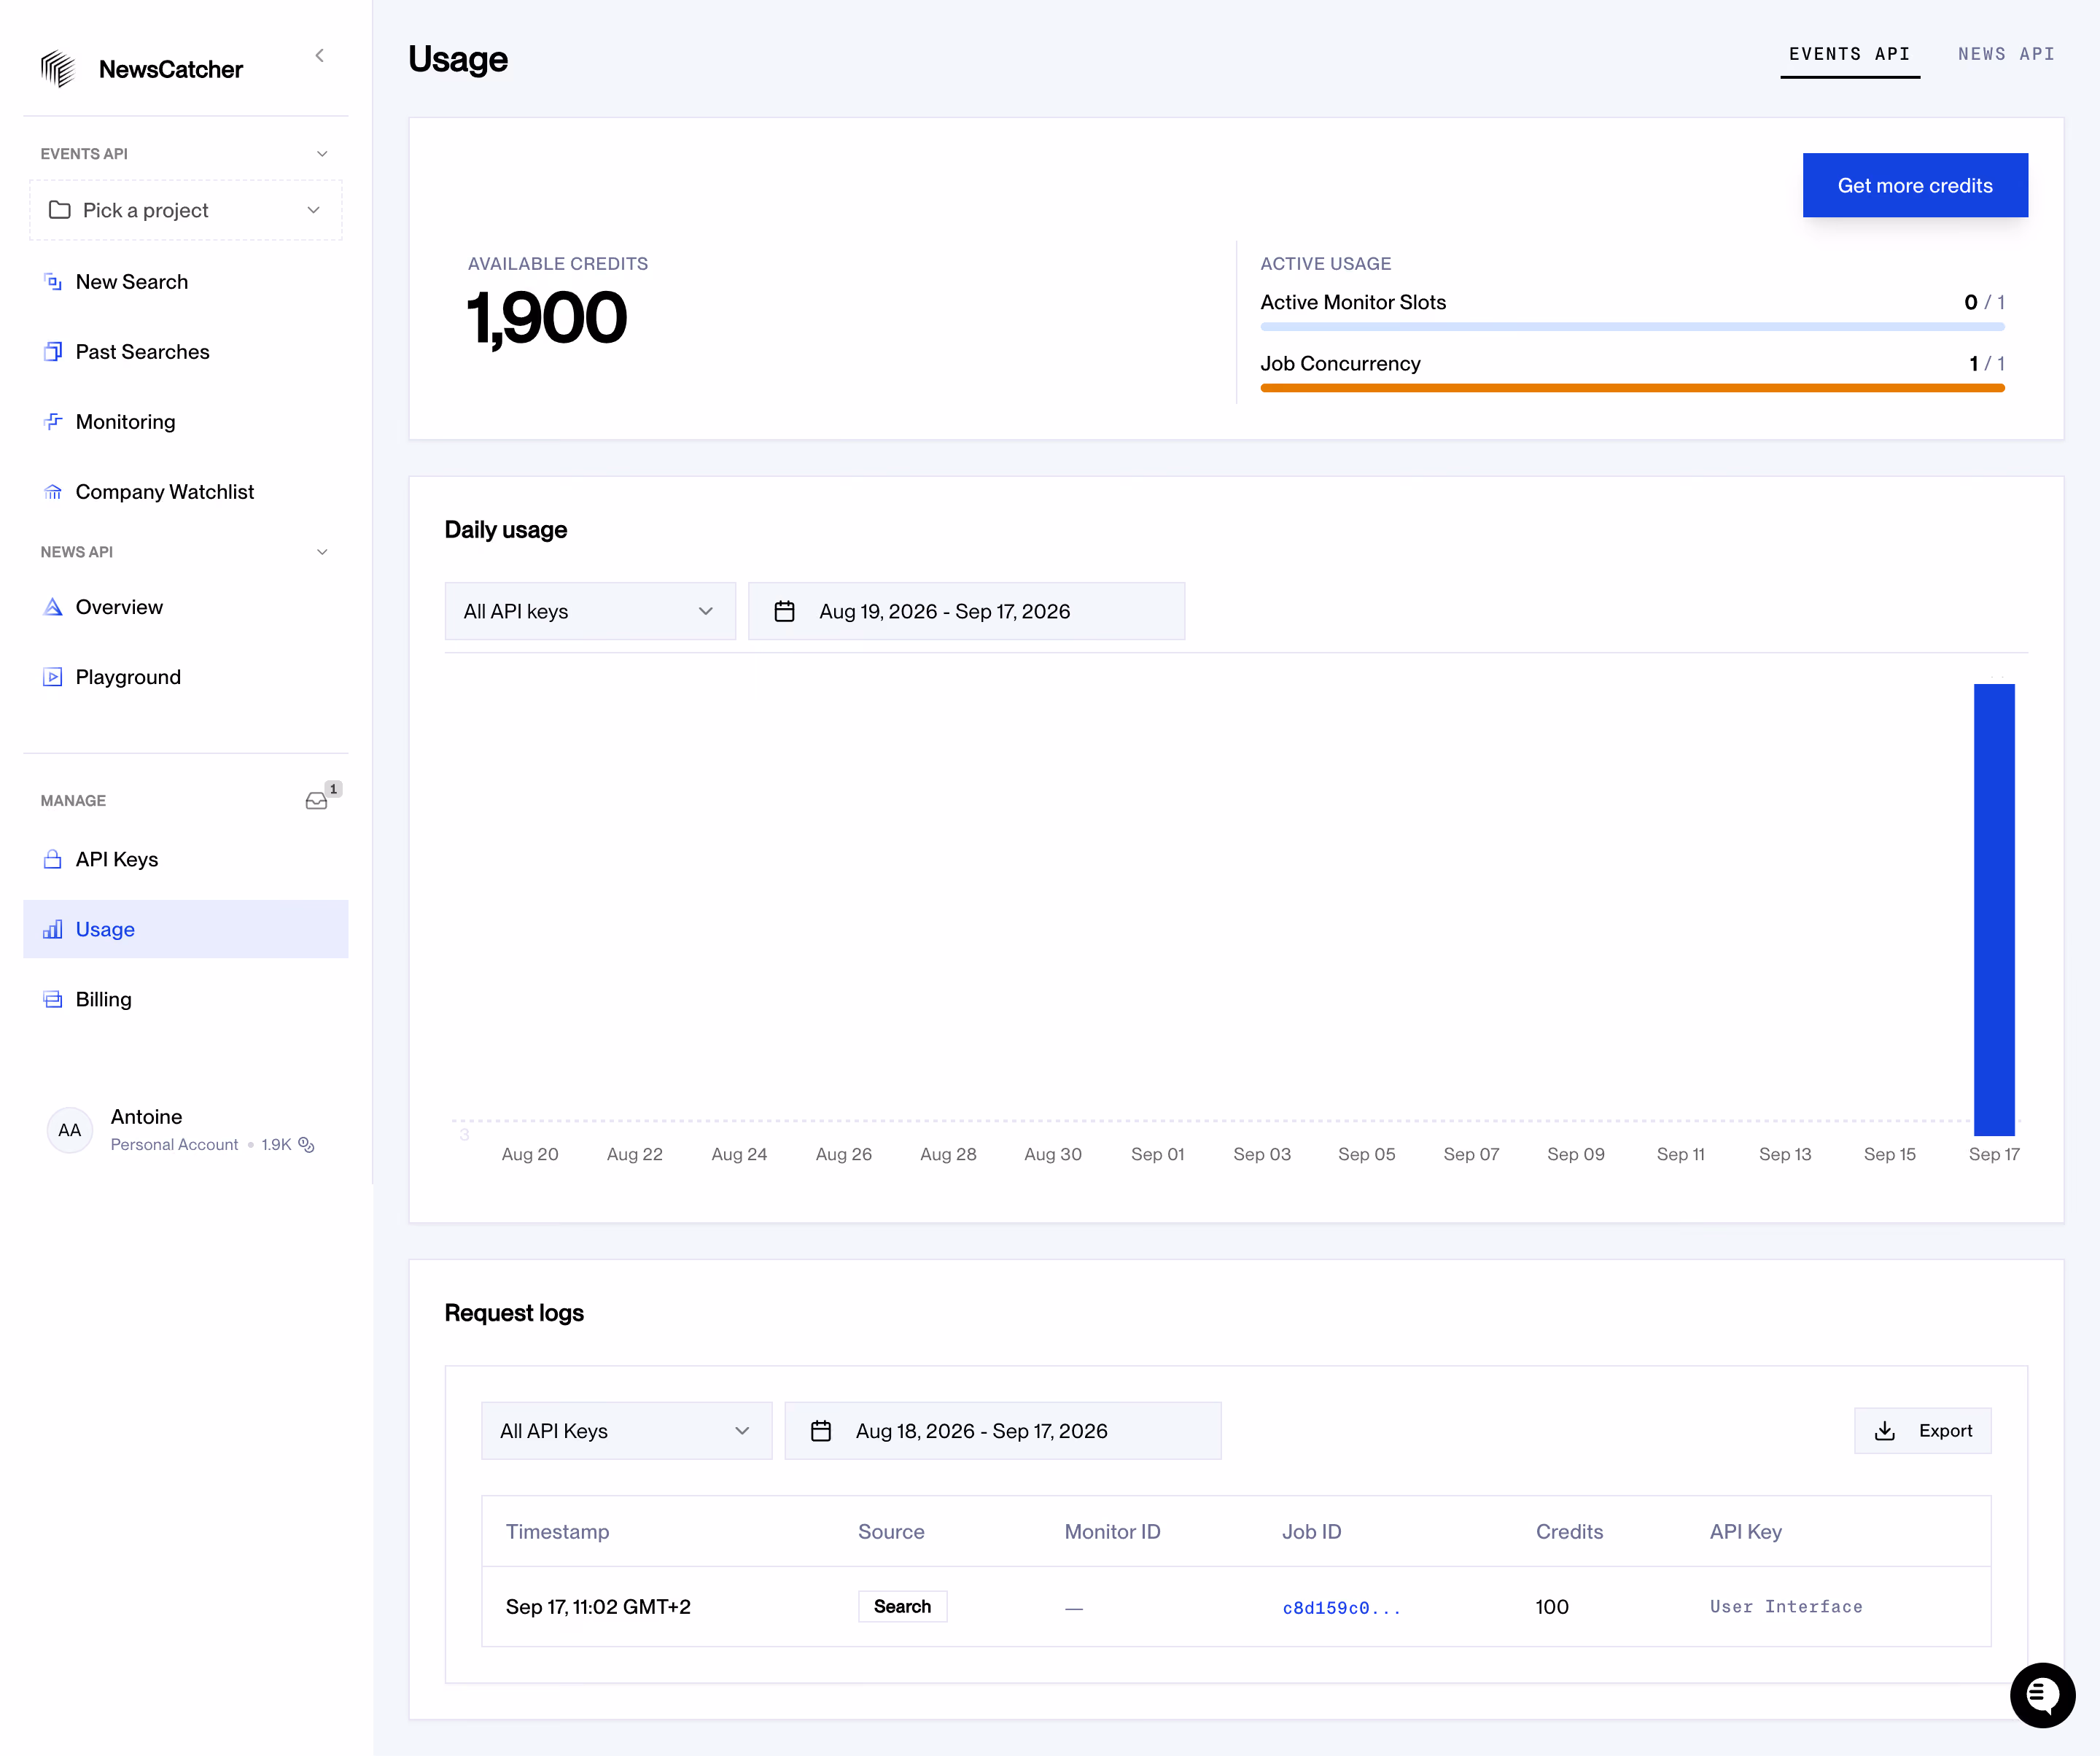Open the inbox notifications icon beside Manage
The image size is (2100, 1756).
pyautogui.click(x=317, y=800)
